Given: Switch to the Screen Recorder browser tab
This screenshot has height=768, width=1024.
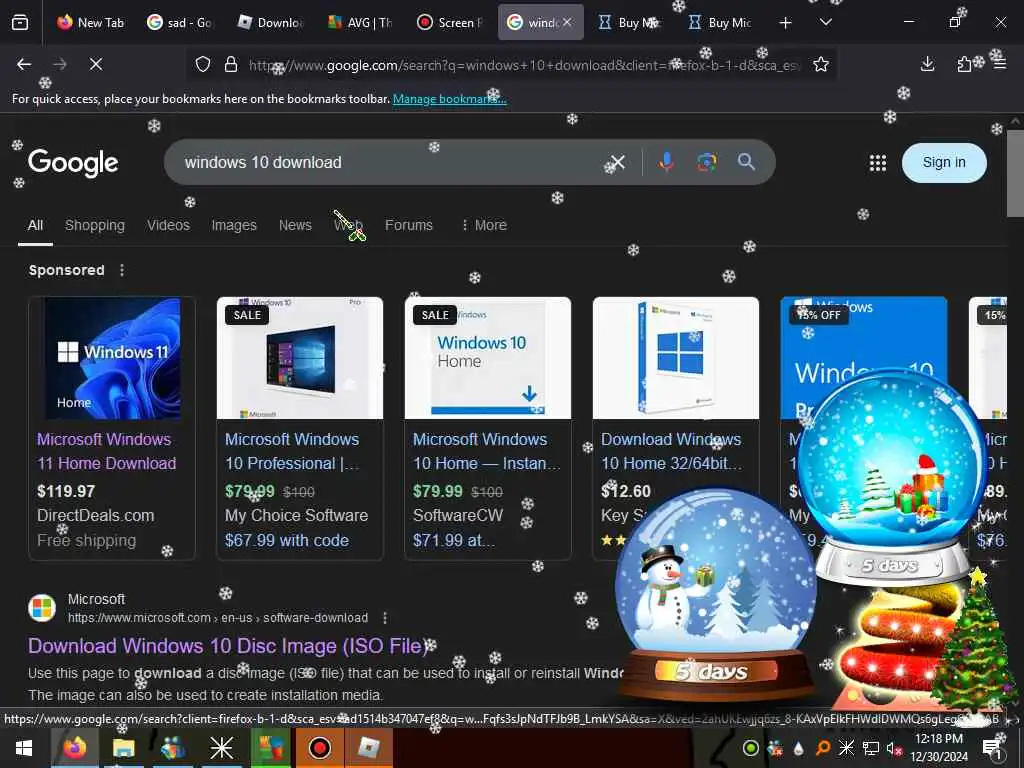Looking at the screenshot, I should click(451, 22).
